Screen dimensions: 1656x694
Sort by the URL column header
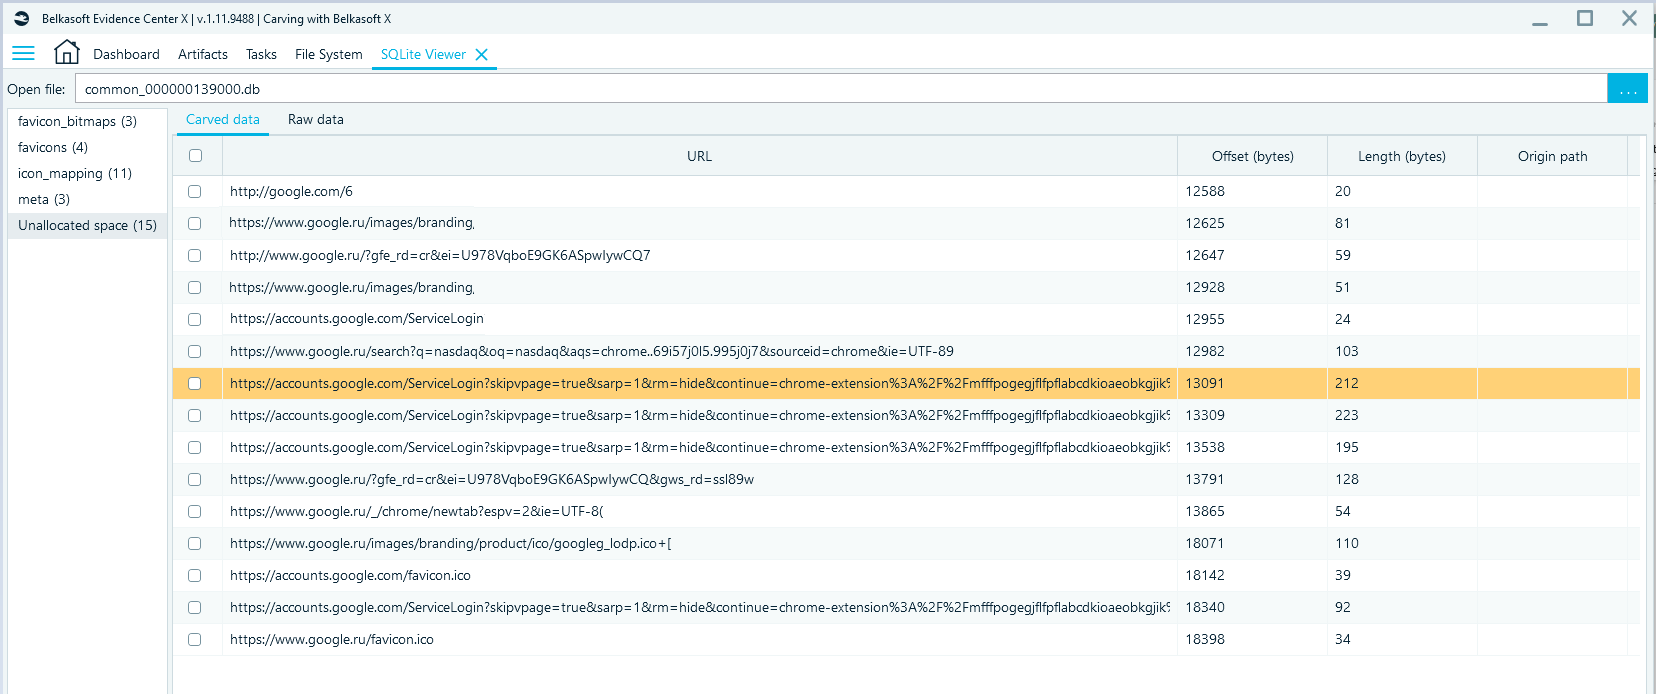(x=700, y=156)
